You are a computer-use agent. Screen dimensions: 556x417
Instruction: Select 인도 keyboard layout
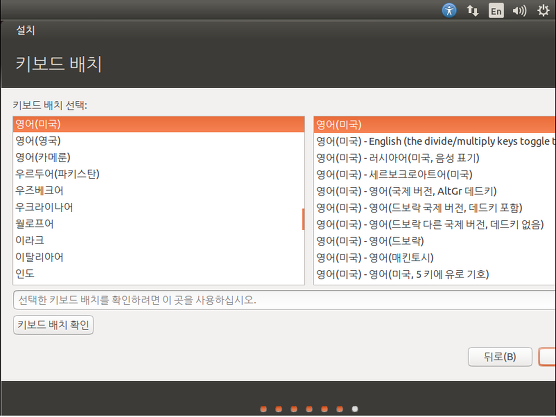159,274
